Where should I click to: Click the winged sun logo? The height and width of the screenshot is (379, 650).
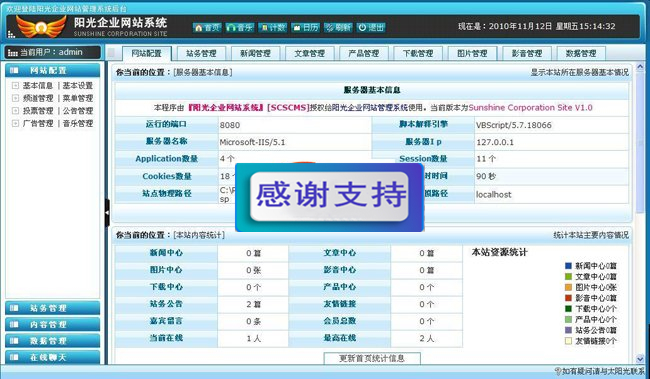pos(41,27)
